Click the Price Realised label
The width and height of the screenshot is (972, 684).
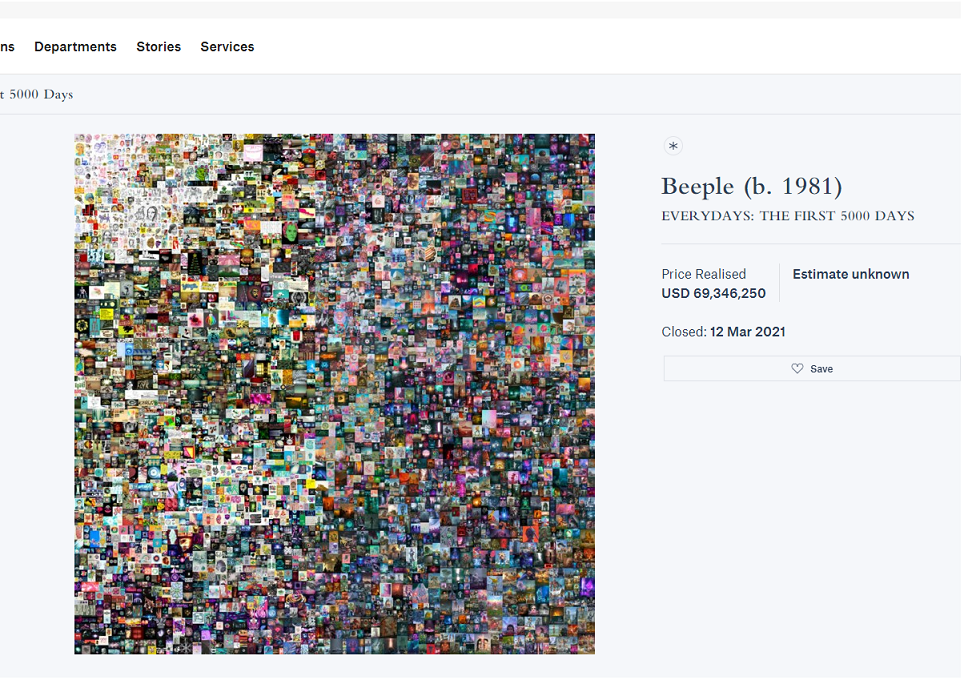[x=704, y=274]
